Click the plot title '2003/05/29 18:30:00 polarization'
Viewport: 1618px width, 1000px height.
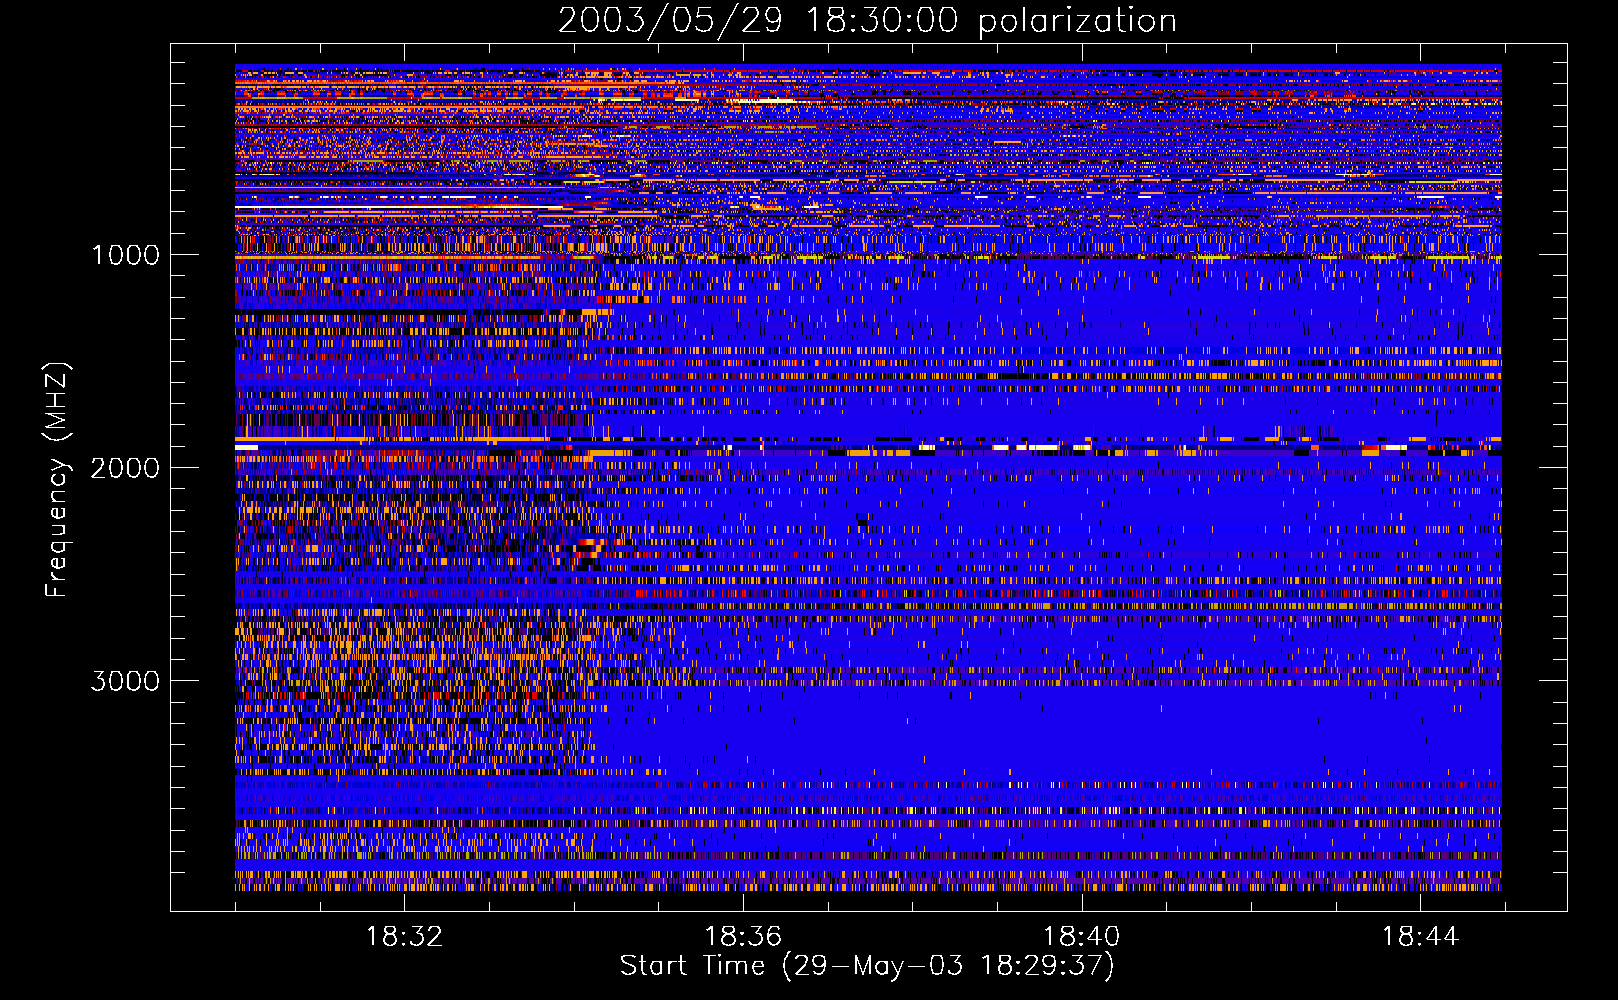(867, 21)
